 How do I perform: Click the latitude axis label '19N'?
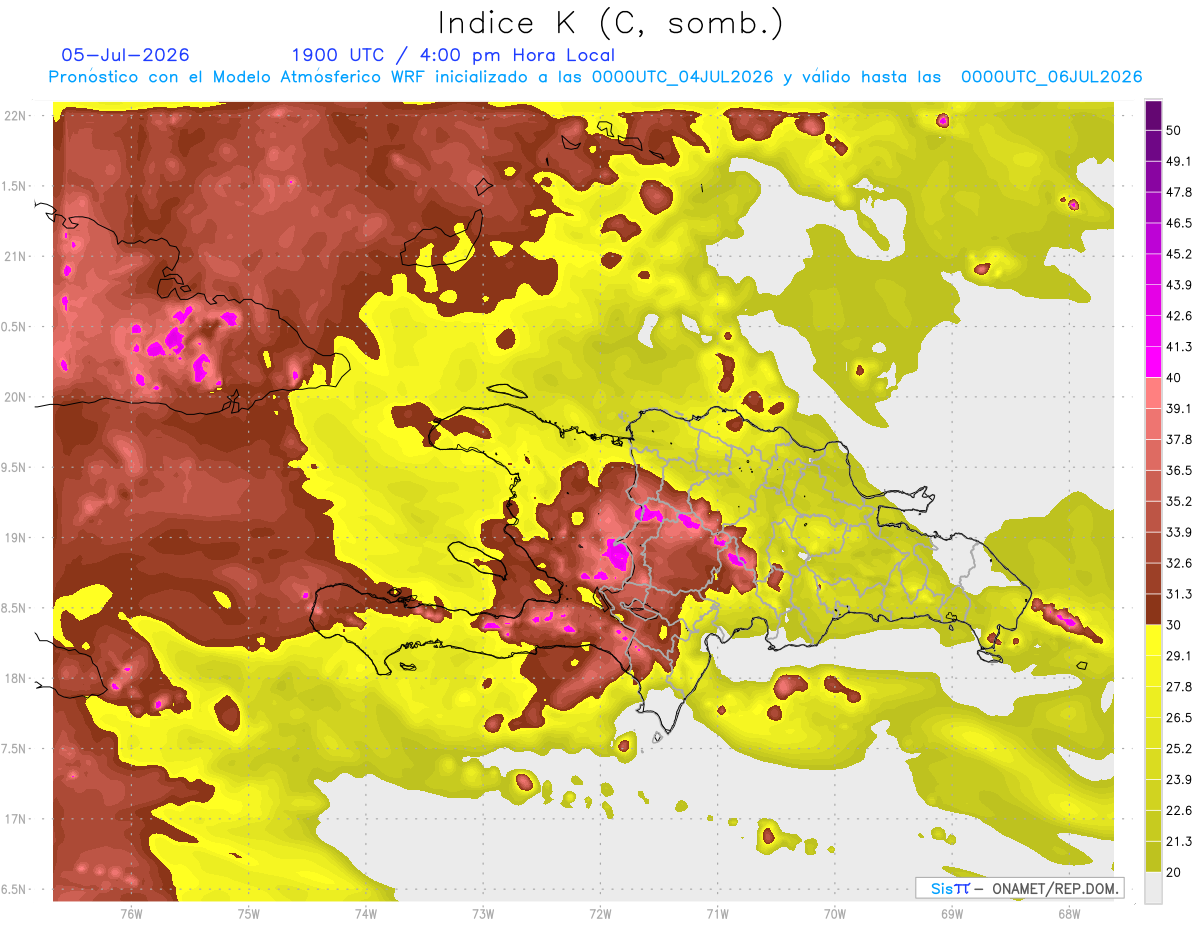(16, 538)
